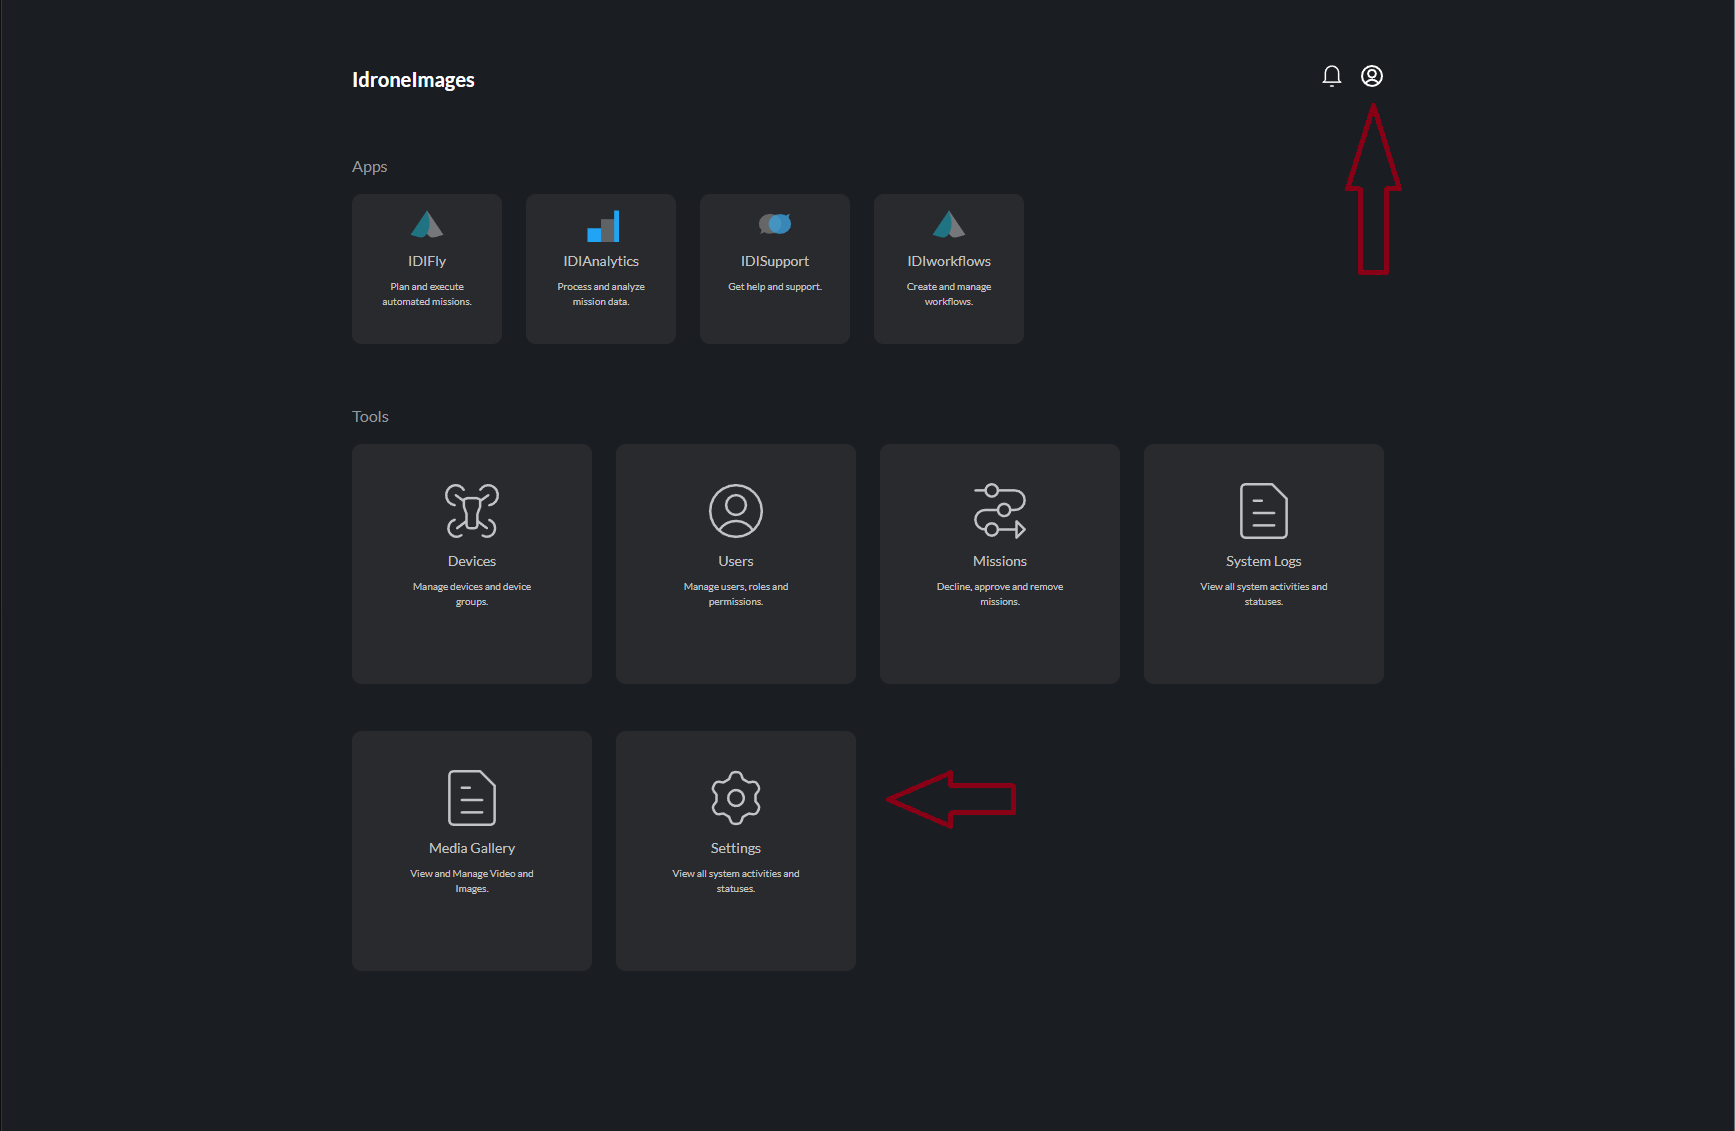Click the sliders icon on the Missions card

coord(999,511)
